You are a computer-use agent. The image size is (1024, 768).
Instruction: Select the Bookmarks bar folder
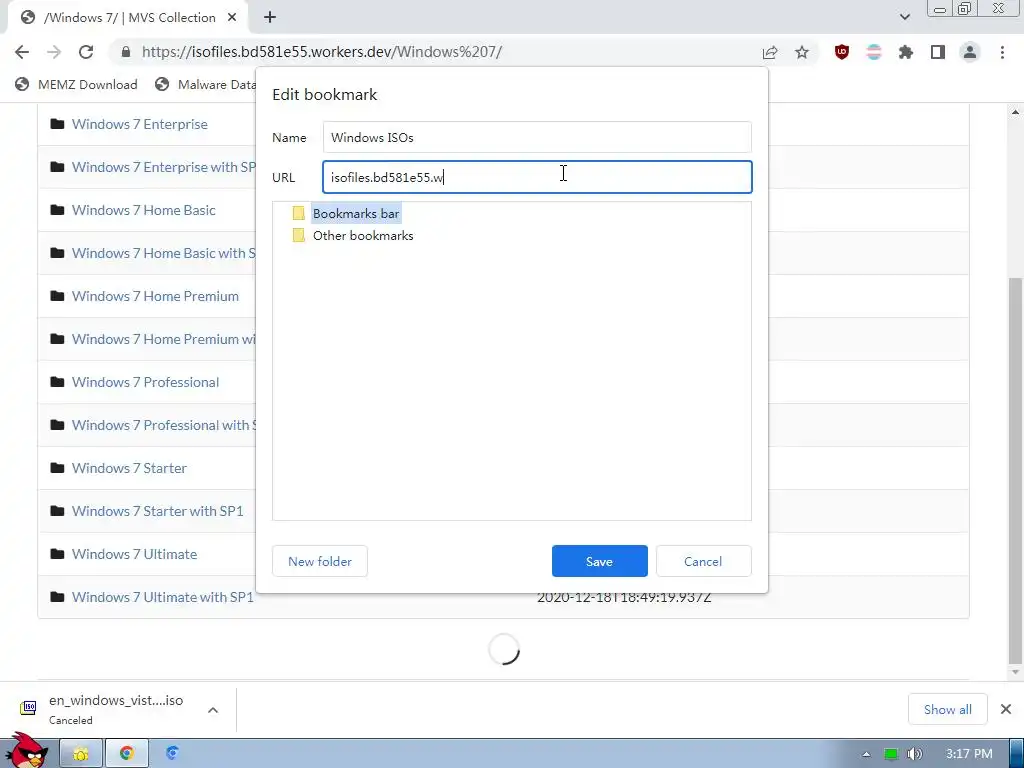356,214
